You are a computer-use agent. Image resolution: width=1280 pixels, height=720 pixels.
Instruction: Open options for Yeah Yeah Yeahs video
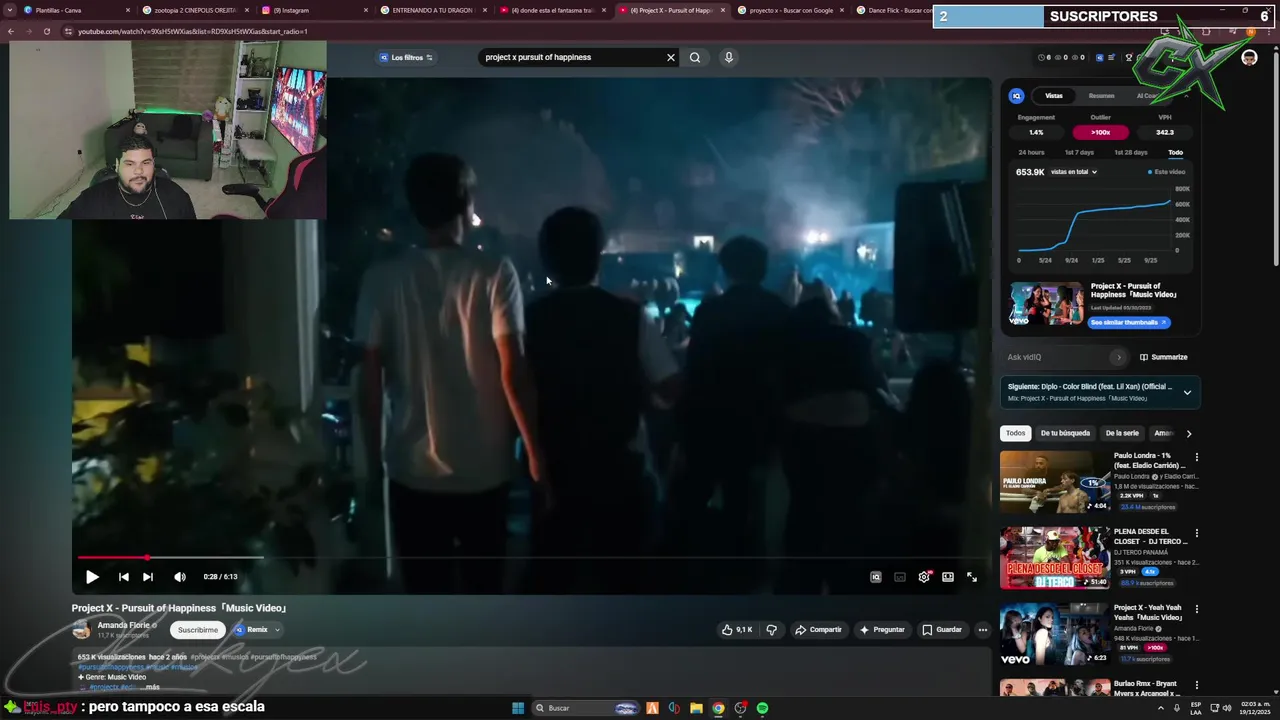pos(1196,609)
